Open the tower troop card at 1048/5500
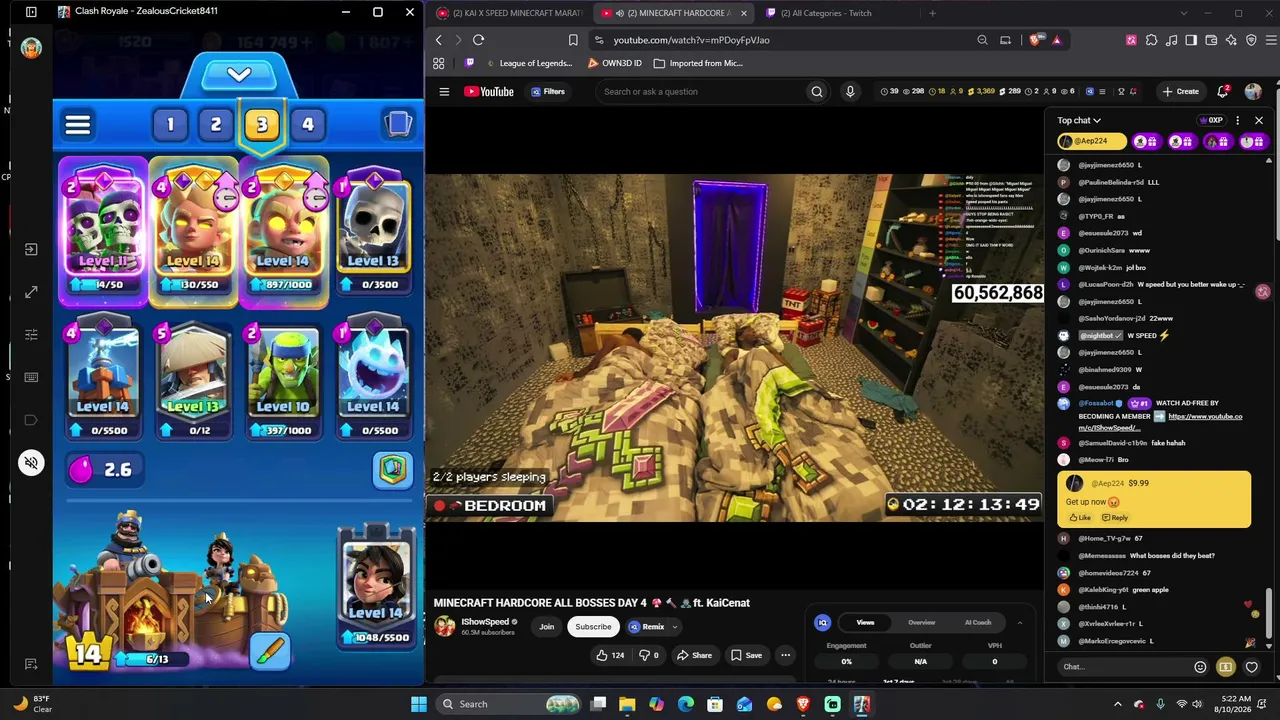1280x720 pixels. [376, 588]
